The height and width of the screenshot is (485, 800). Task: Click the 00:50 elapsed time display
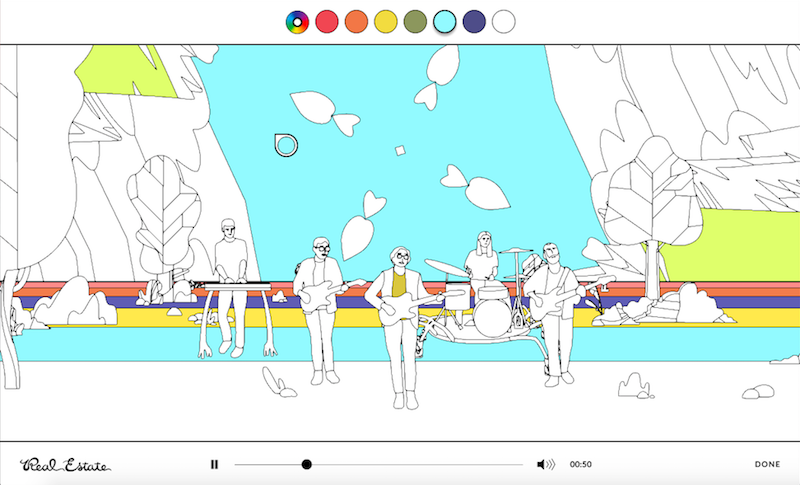coord(581,464)
